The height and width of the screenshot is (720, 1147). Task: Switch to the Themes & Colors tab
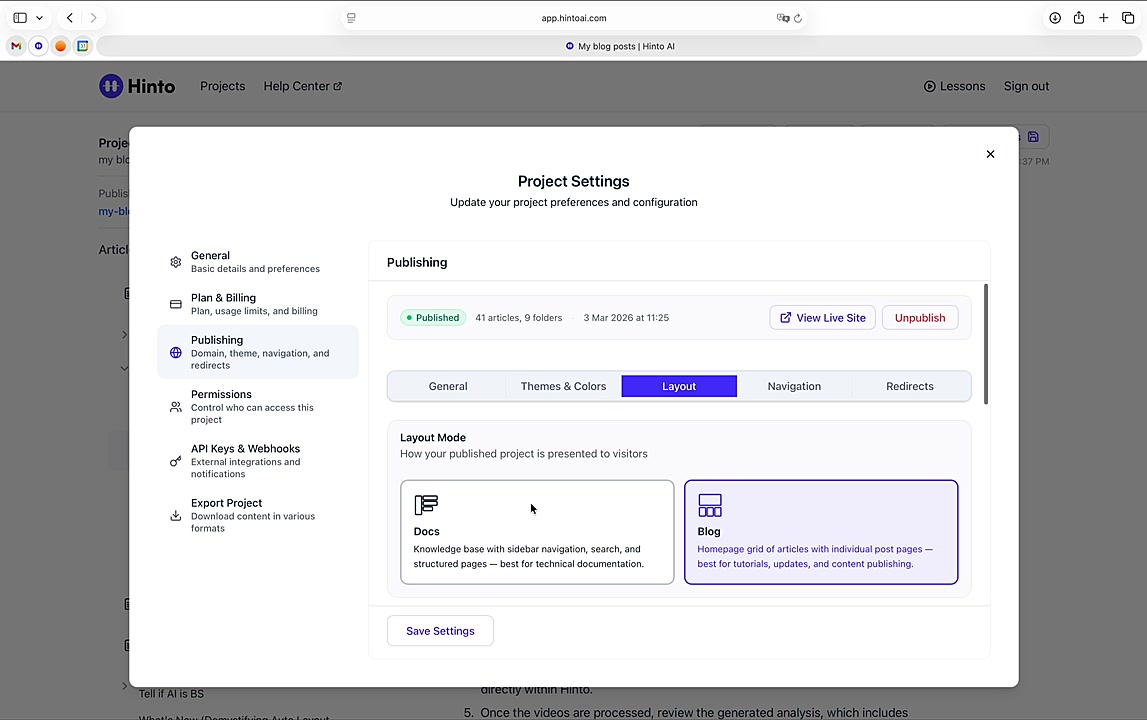[x=563, y=386]
